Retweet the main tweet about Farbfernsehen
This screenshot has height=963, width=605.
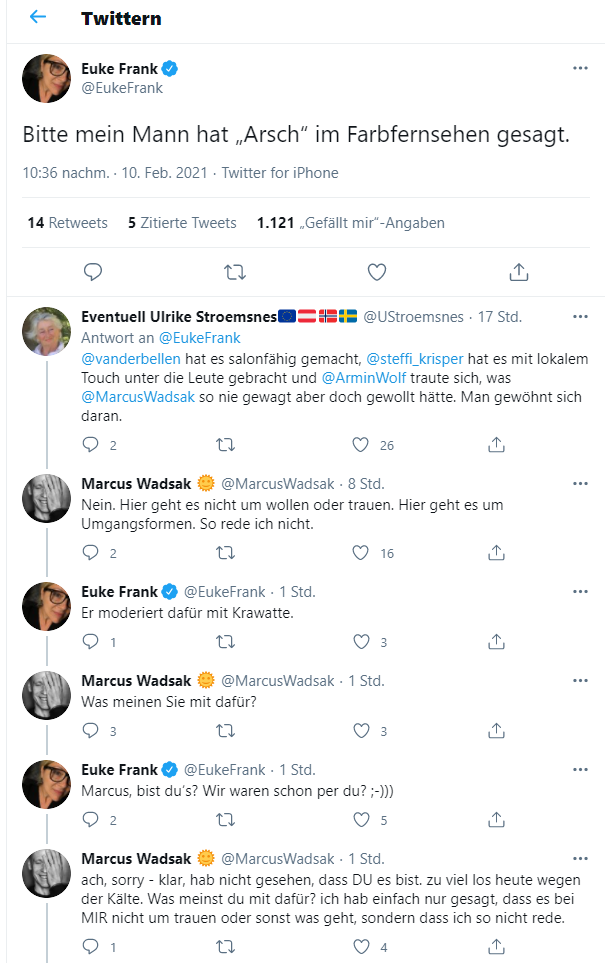tap(235, 271)
